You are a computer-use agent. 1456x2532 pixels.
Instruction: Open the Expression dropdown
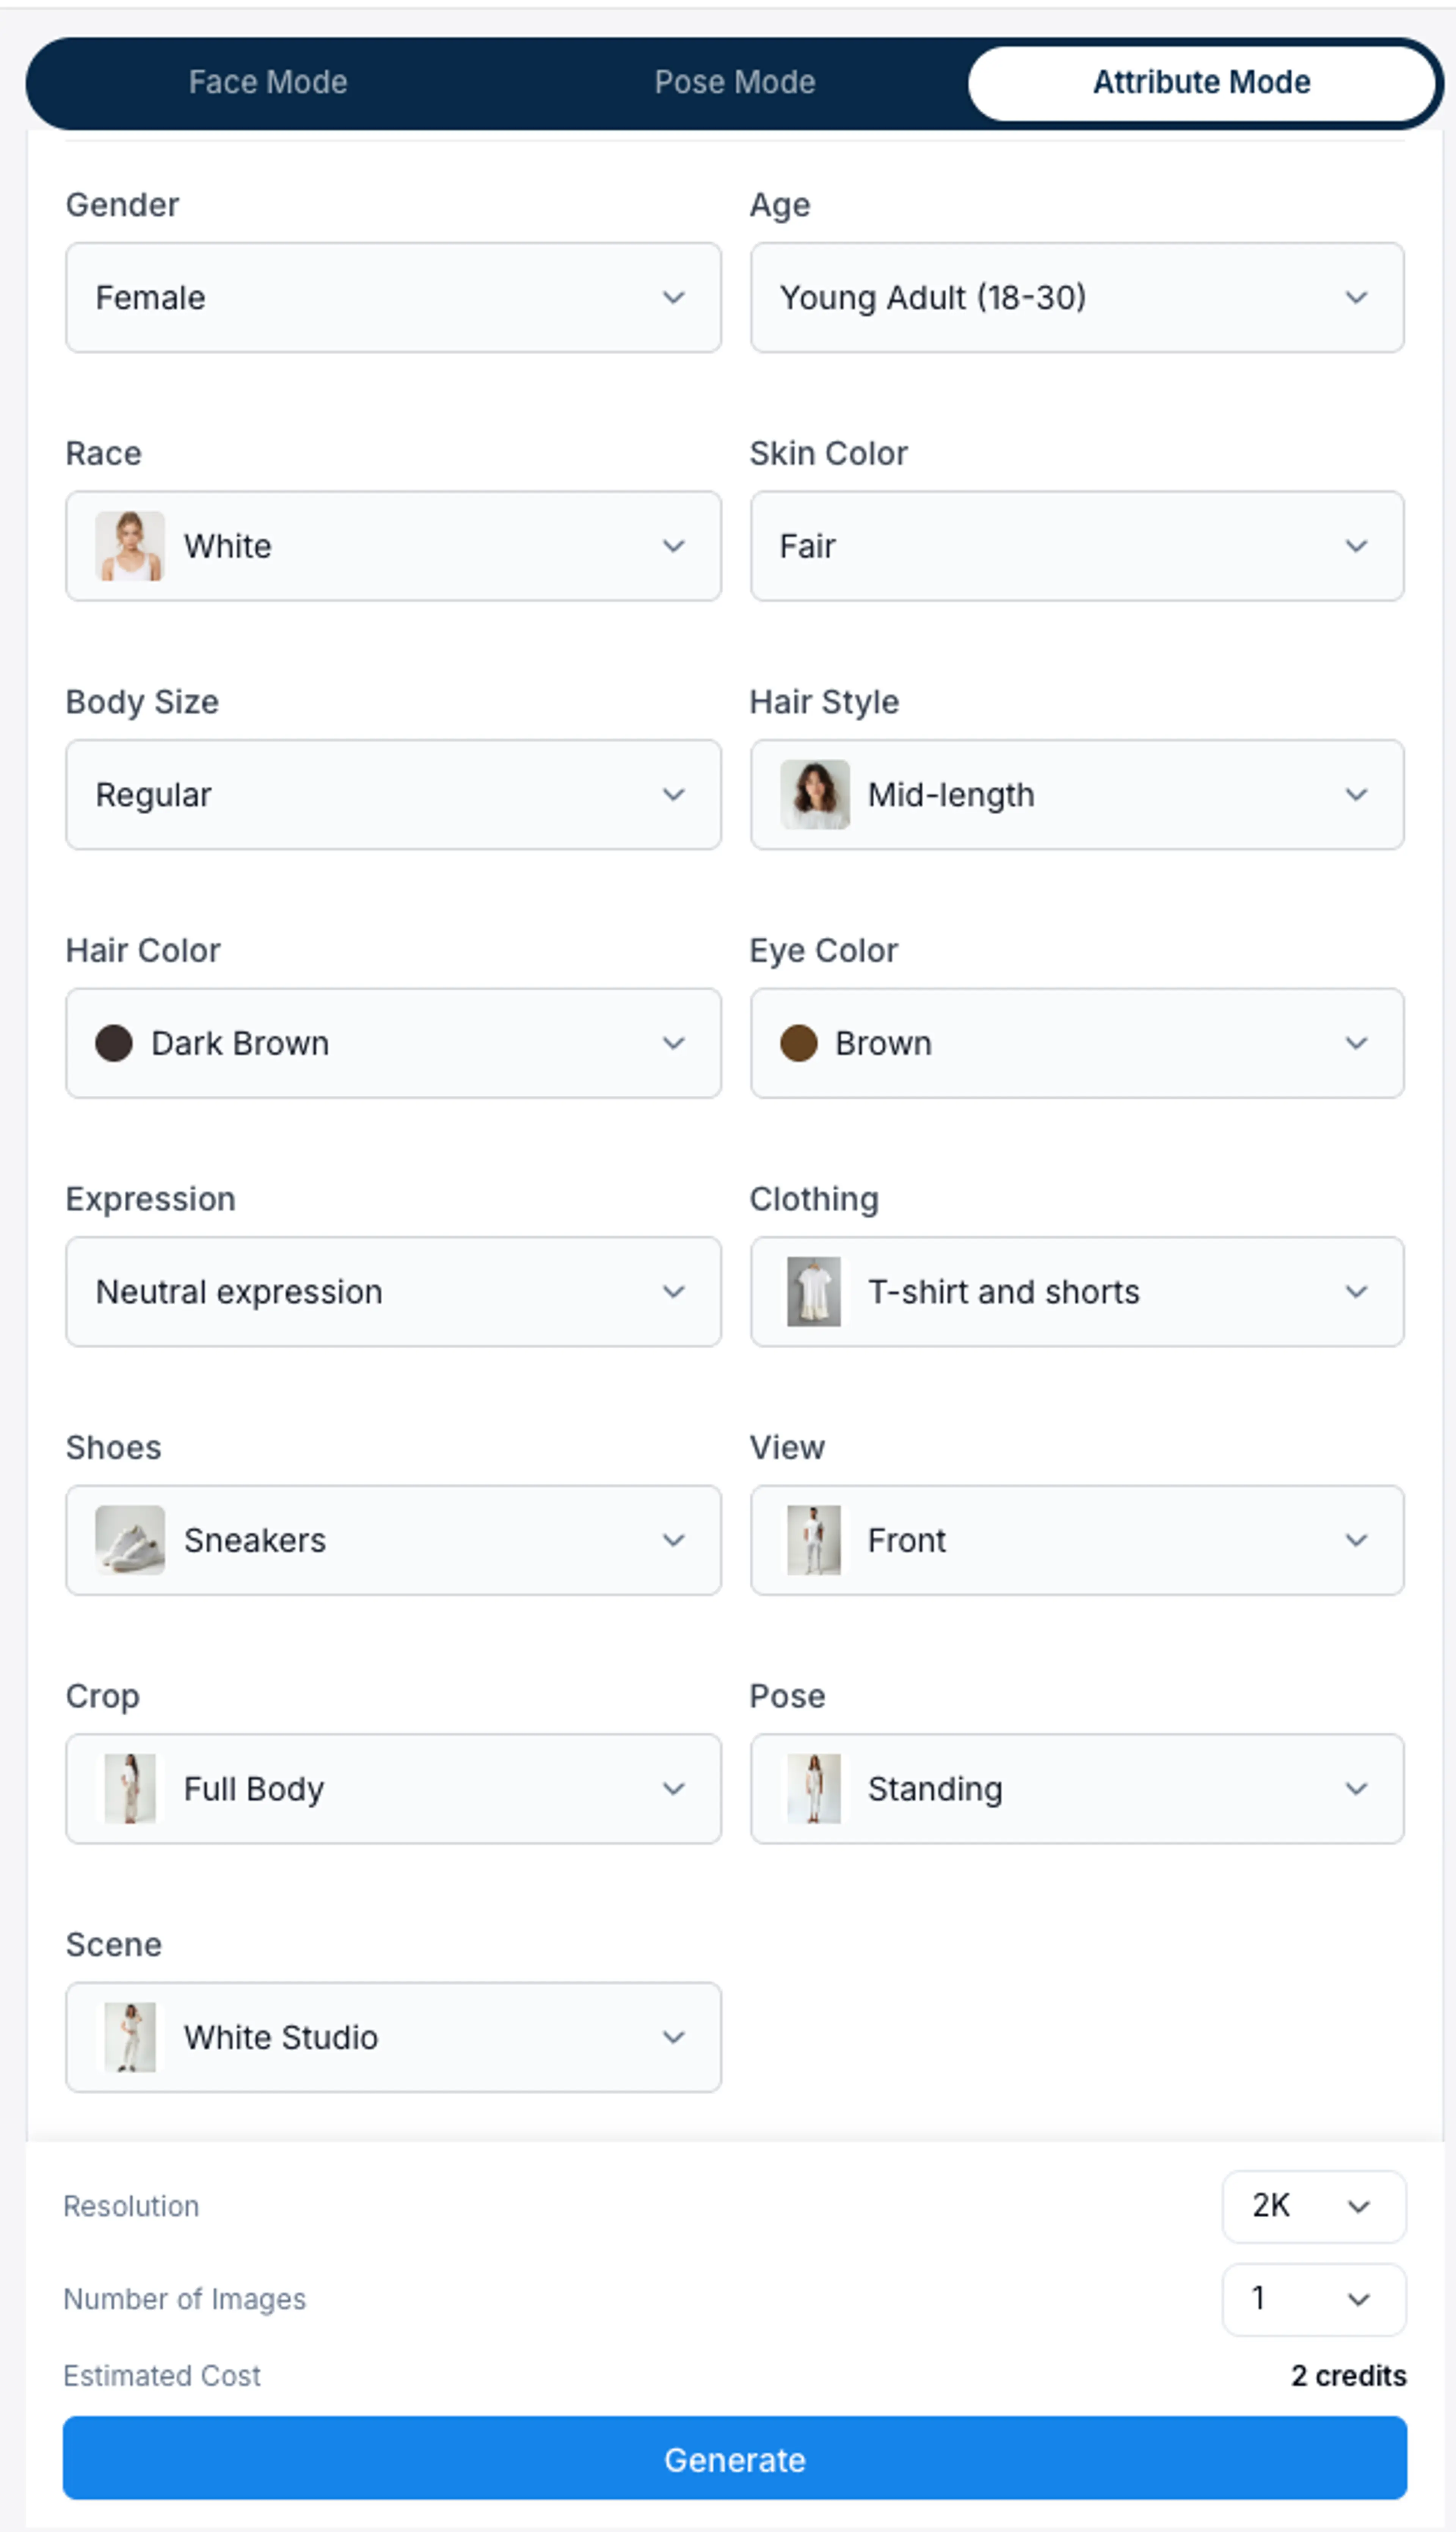click(393, 1291)
